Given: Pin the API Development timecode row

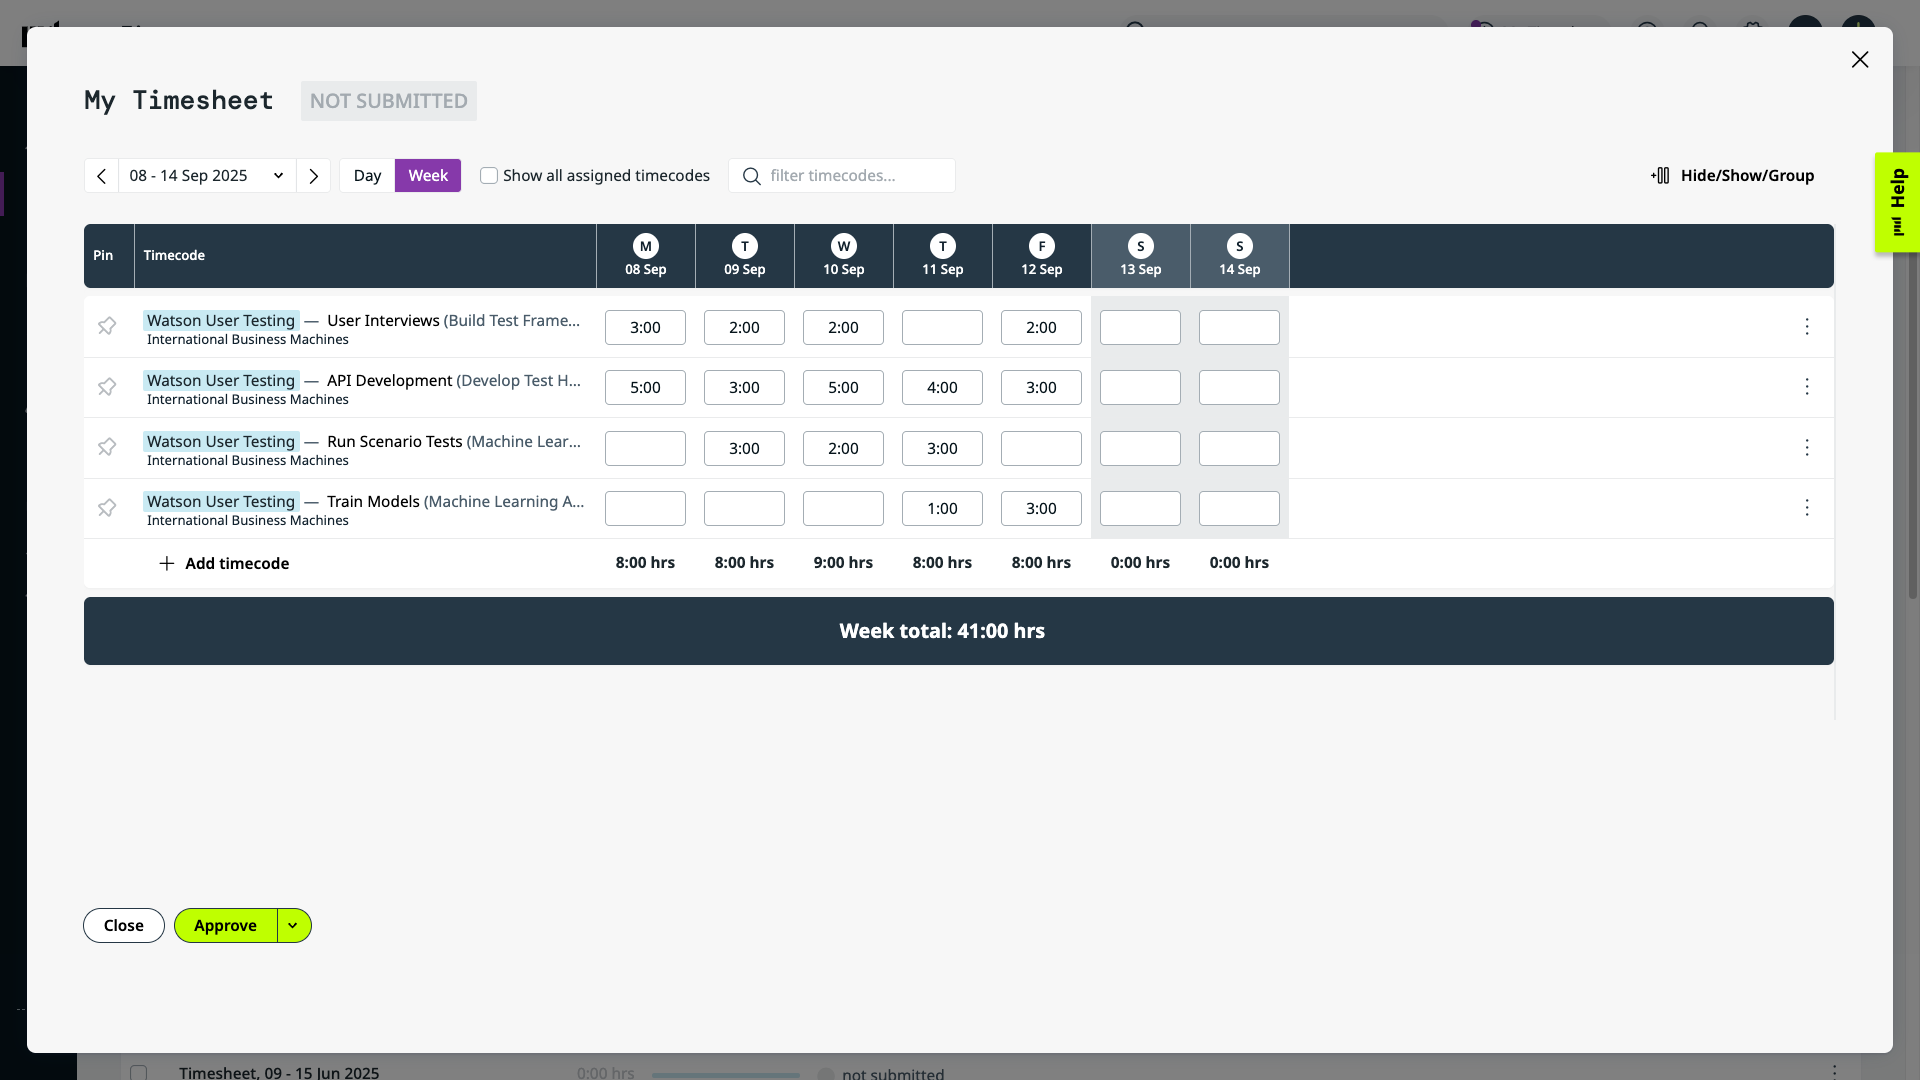Looking at the screenshot, I should [x=107, y=387].
